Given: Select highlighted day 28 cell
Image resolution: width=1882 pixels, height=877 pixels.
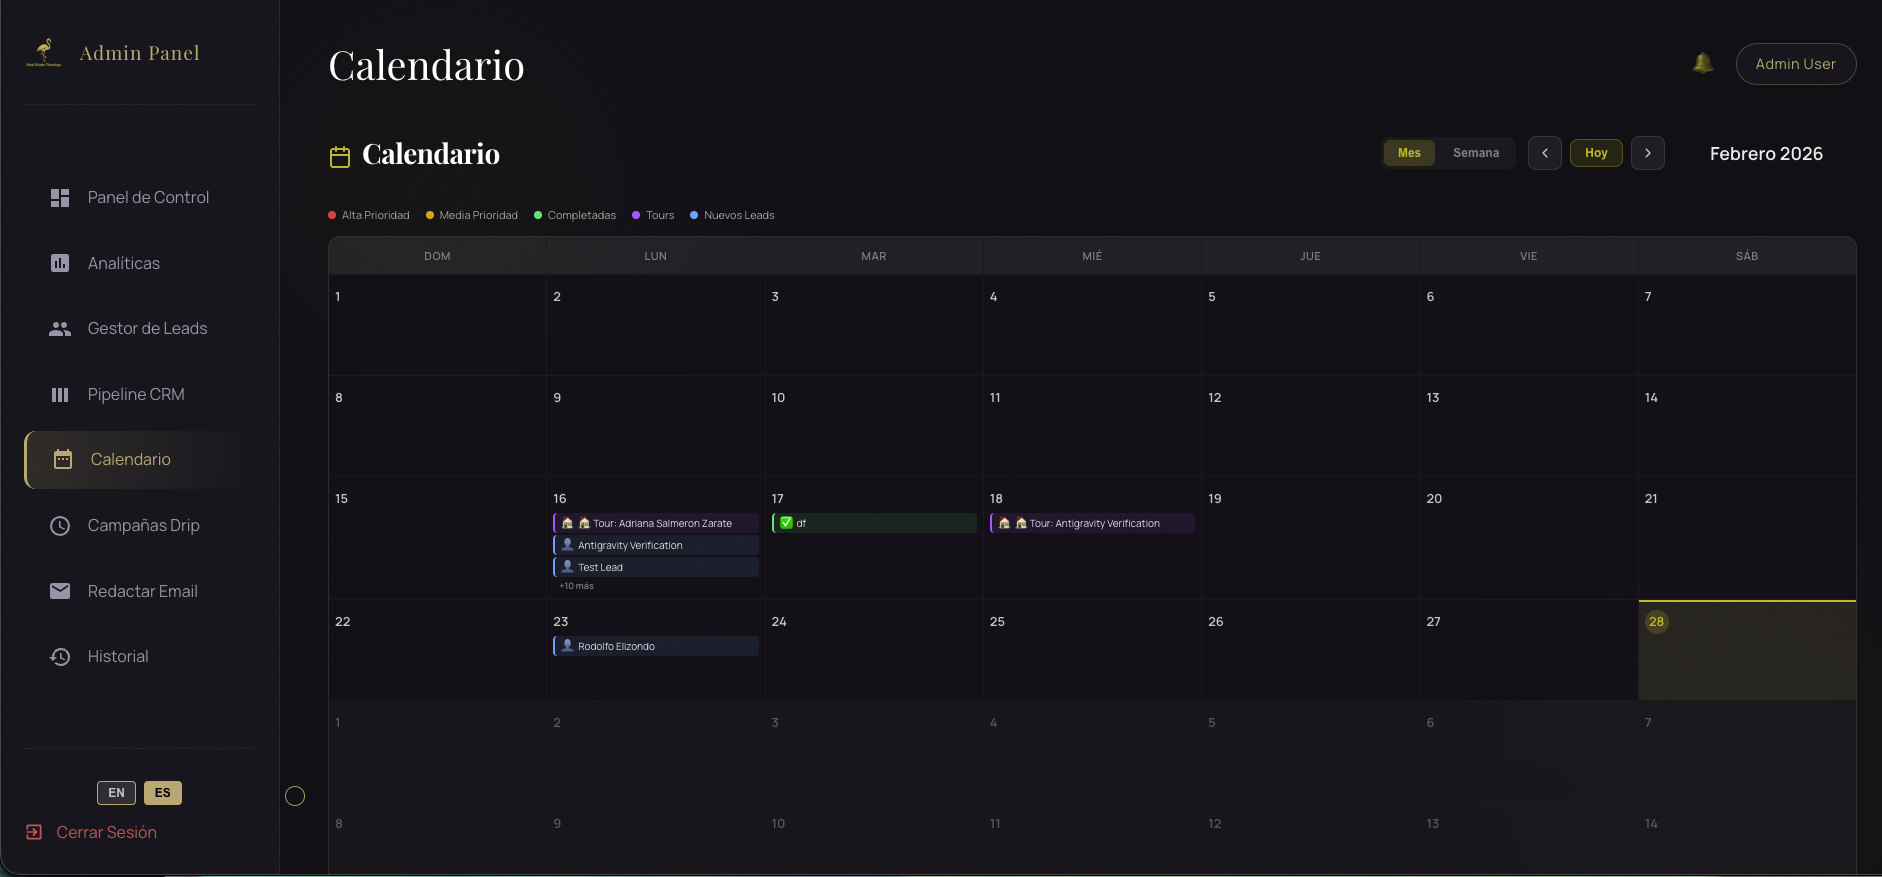Looking at the screenshot, I should tap(1747, 650).
